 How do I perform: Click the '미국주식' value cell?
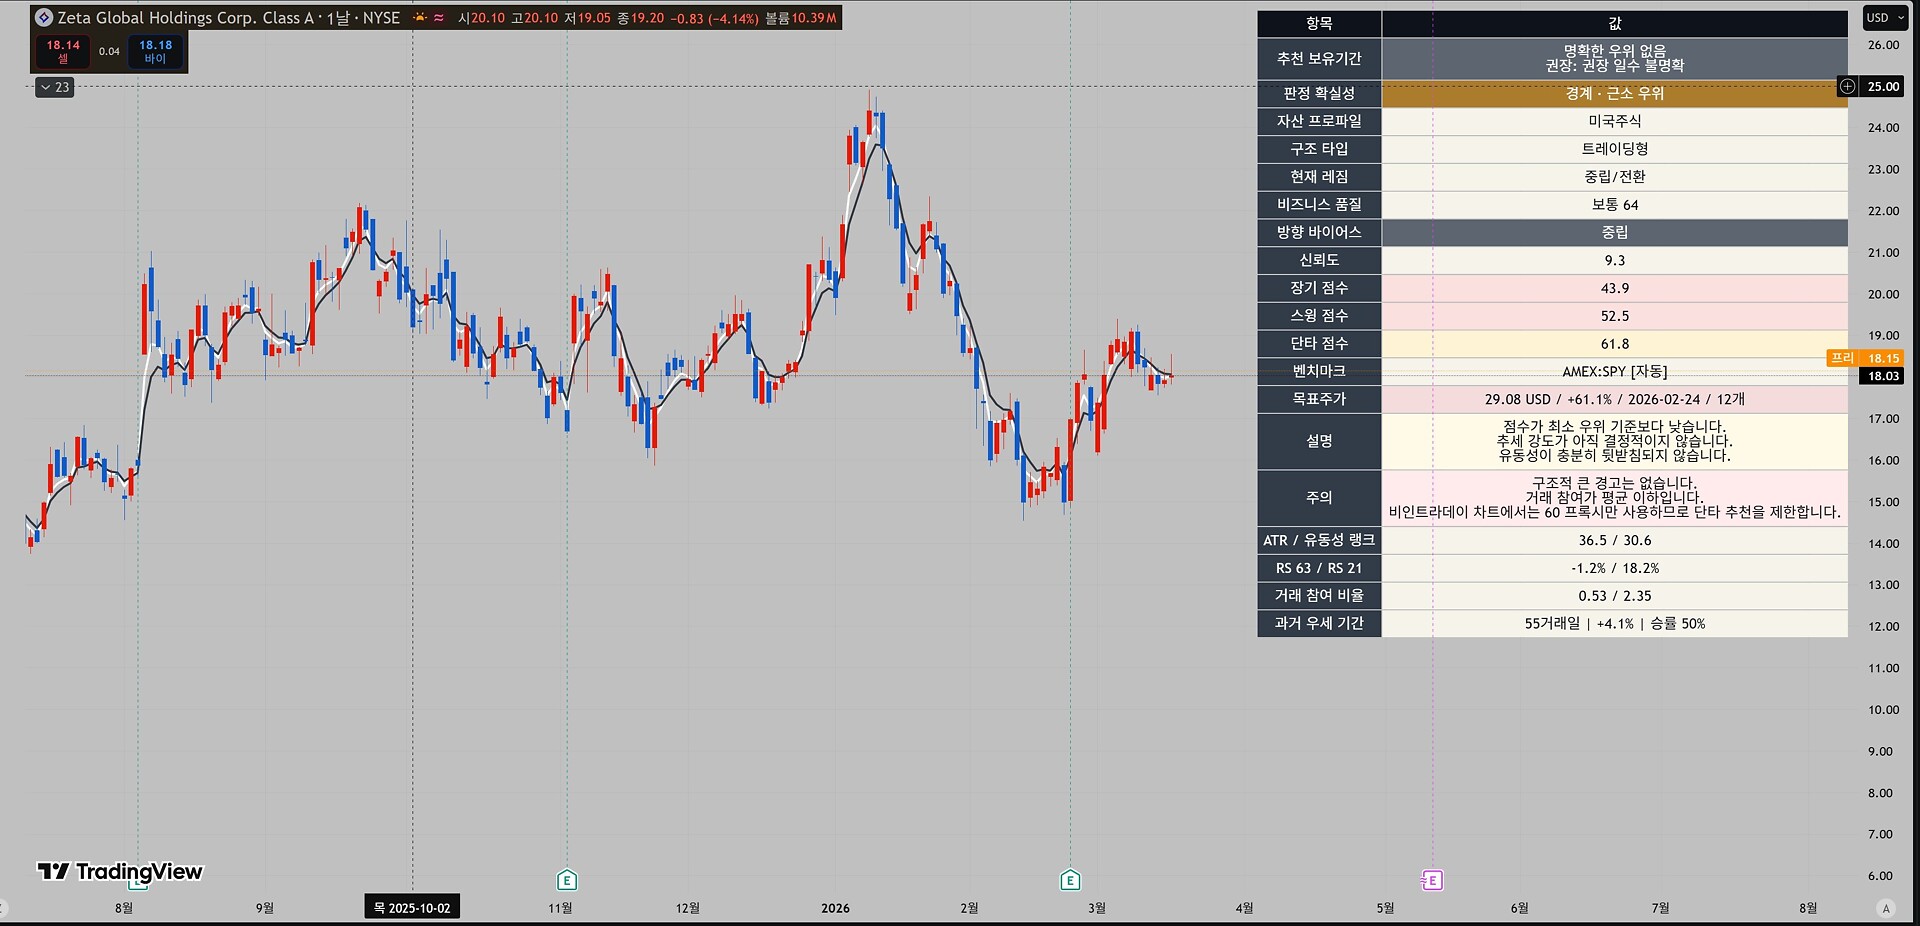(1615, 121)
